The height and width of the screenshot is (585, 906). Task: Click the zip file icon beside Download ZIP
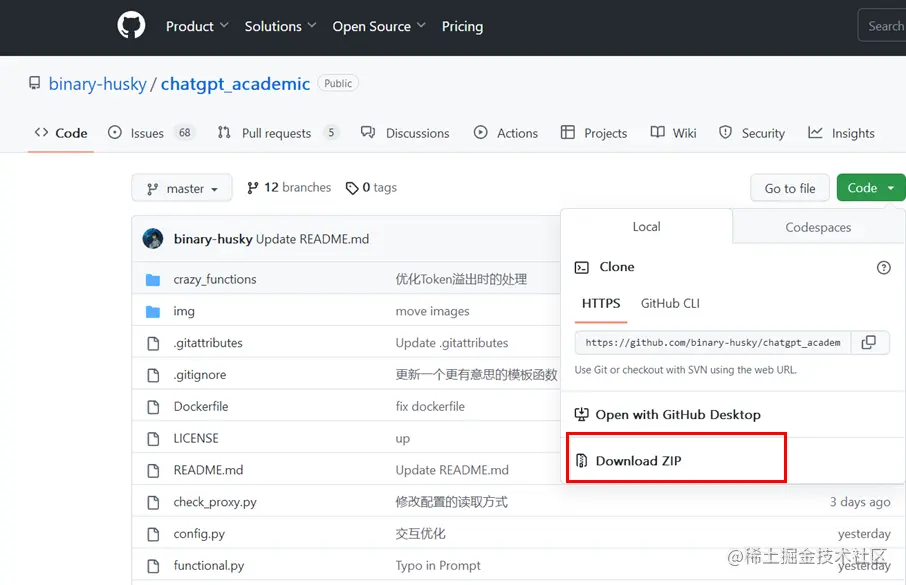pos(581,460)
